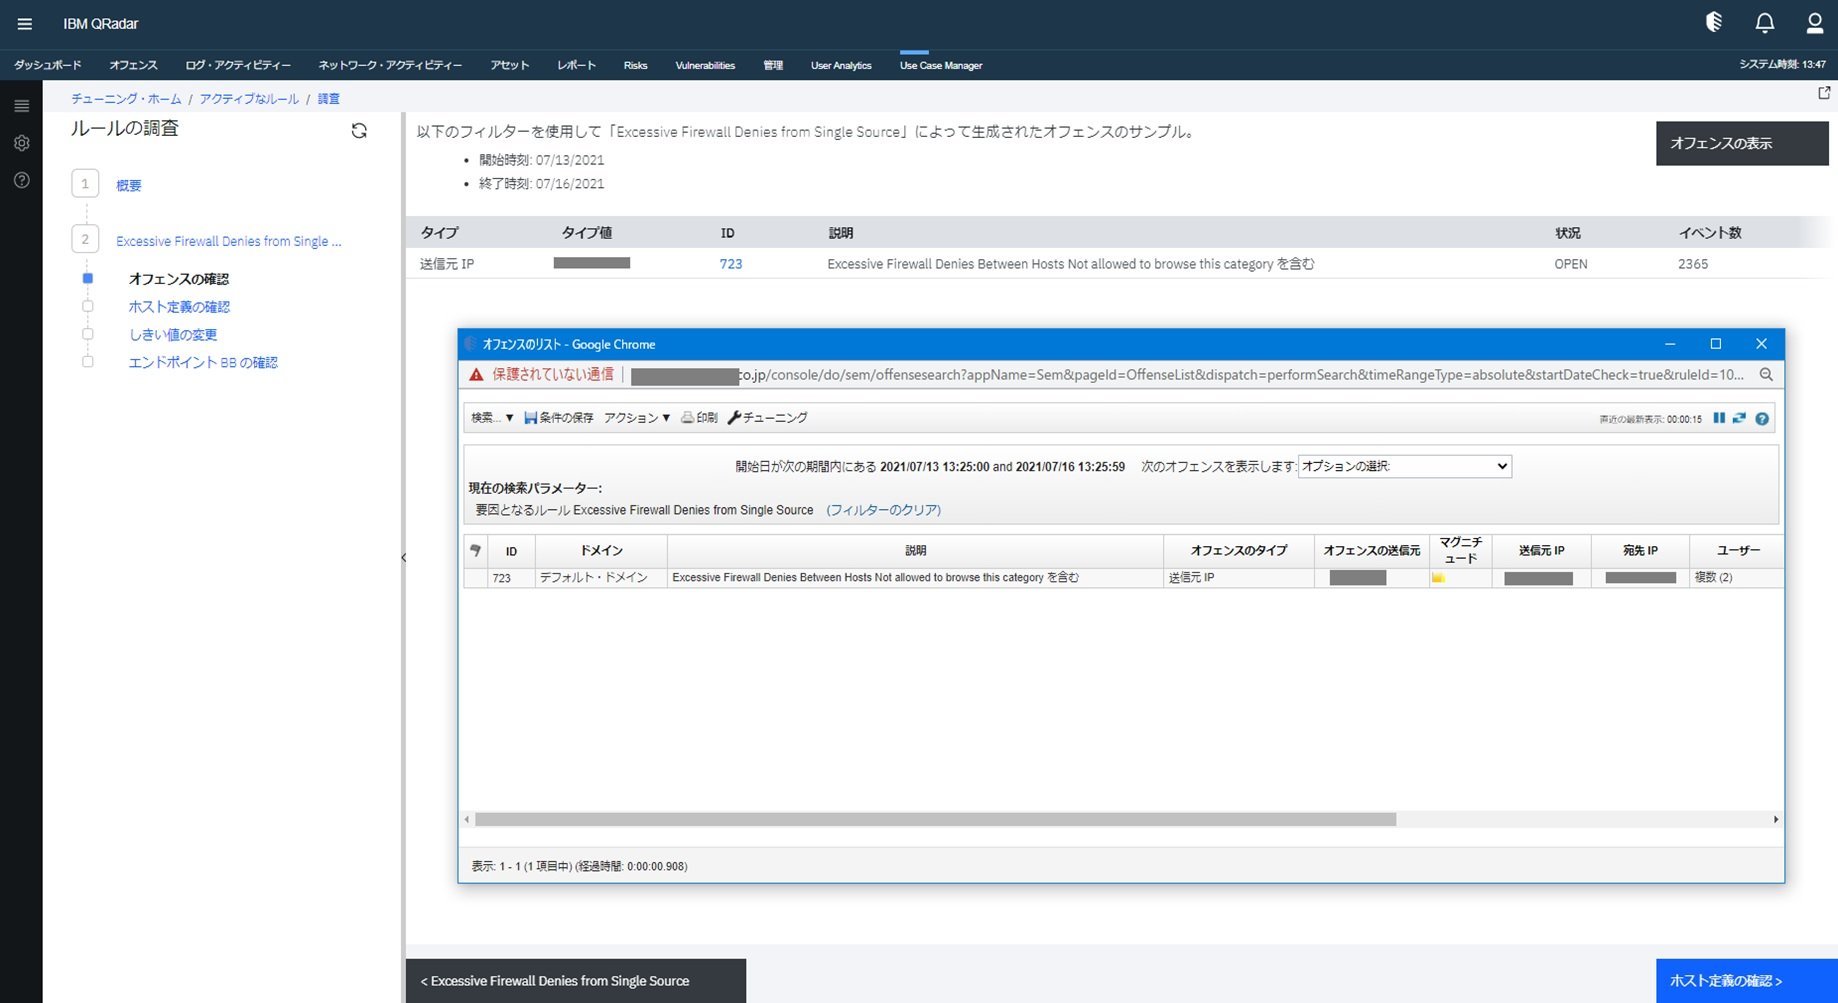The height and width of the screenshot is (1003, 1838).
Task: Save search criteria (条件の保存)
Action: (558, 418)
